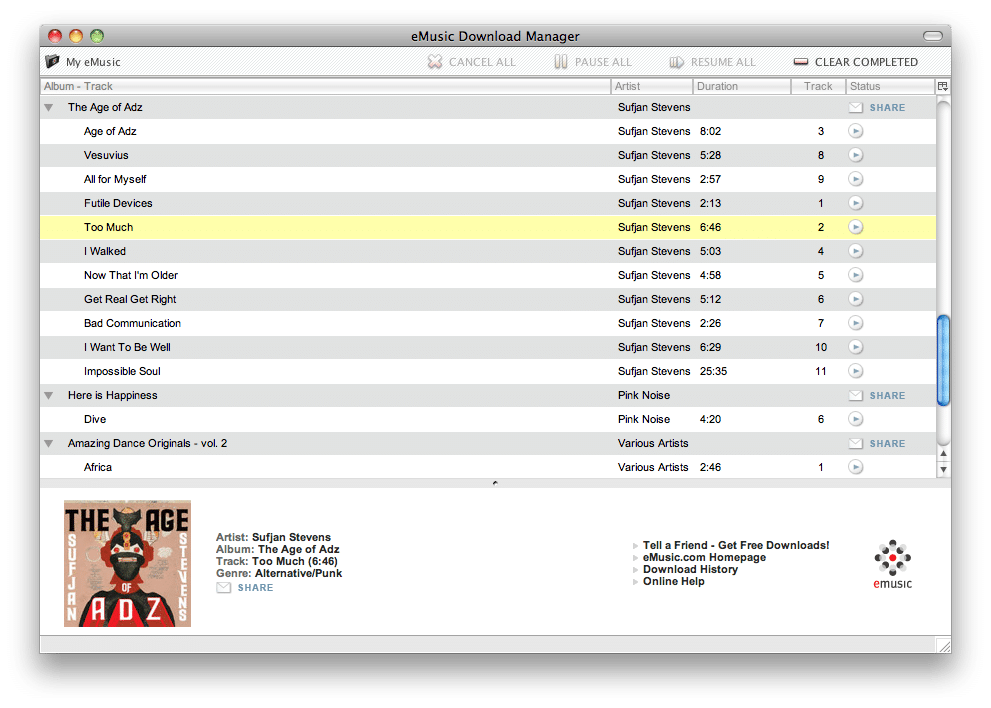991x708 pixels.
Task: Open the Download History link
Action: coord(690,569)
